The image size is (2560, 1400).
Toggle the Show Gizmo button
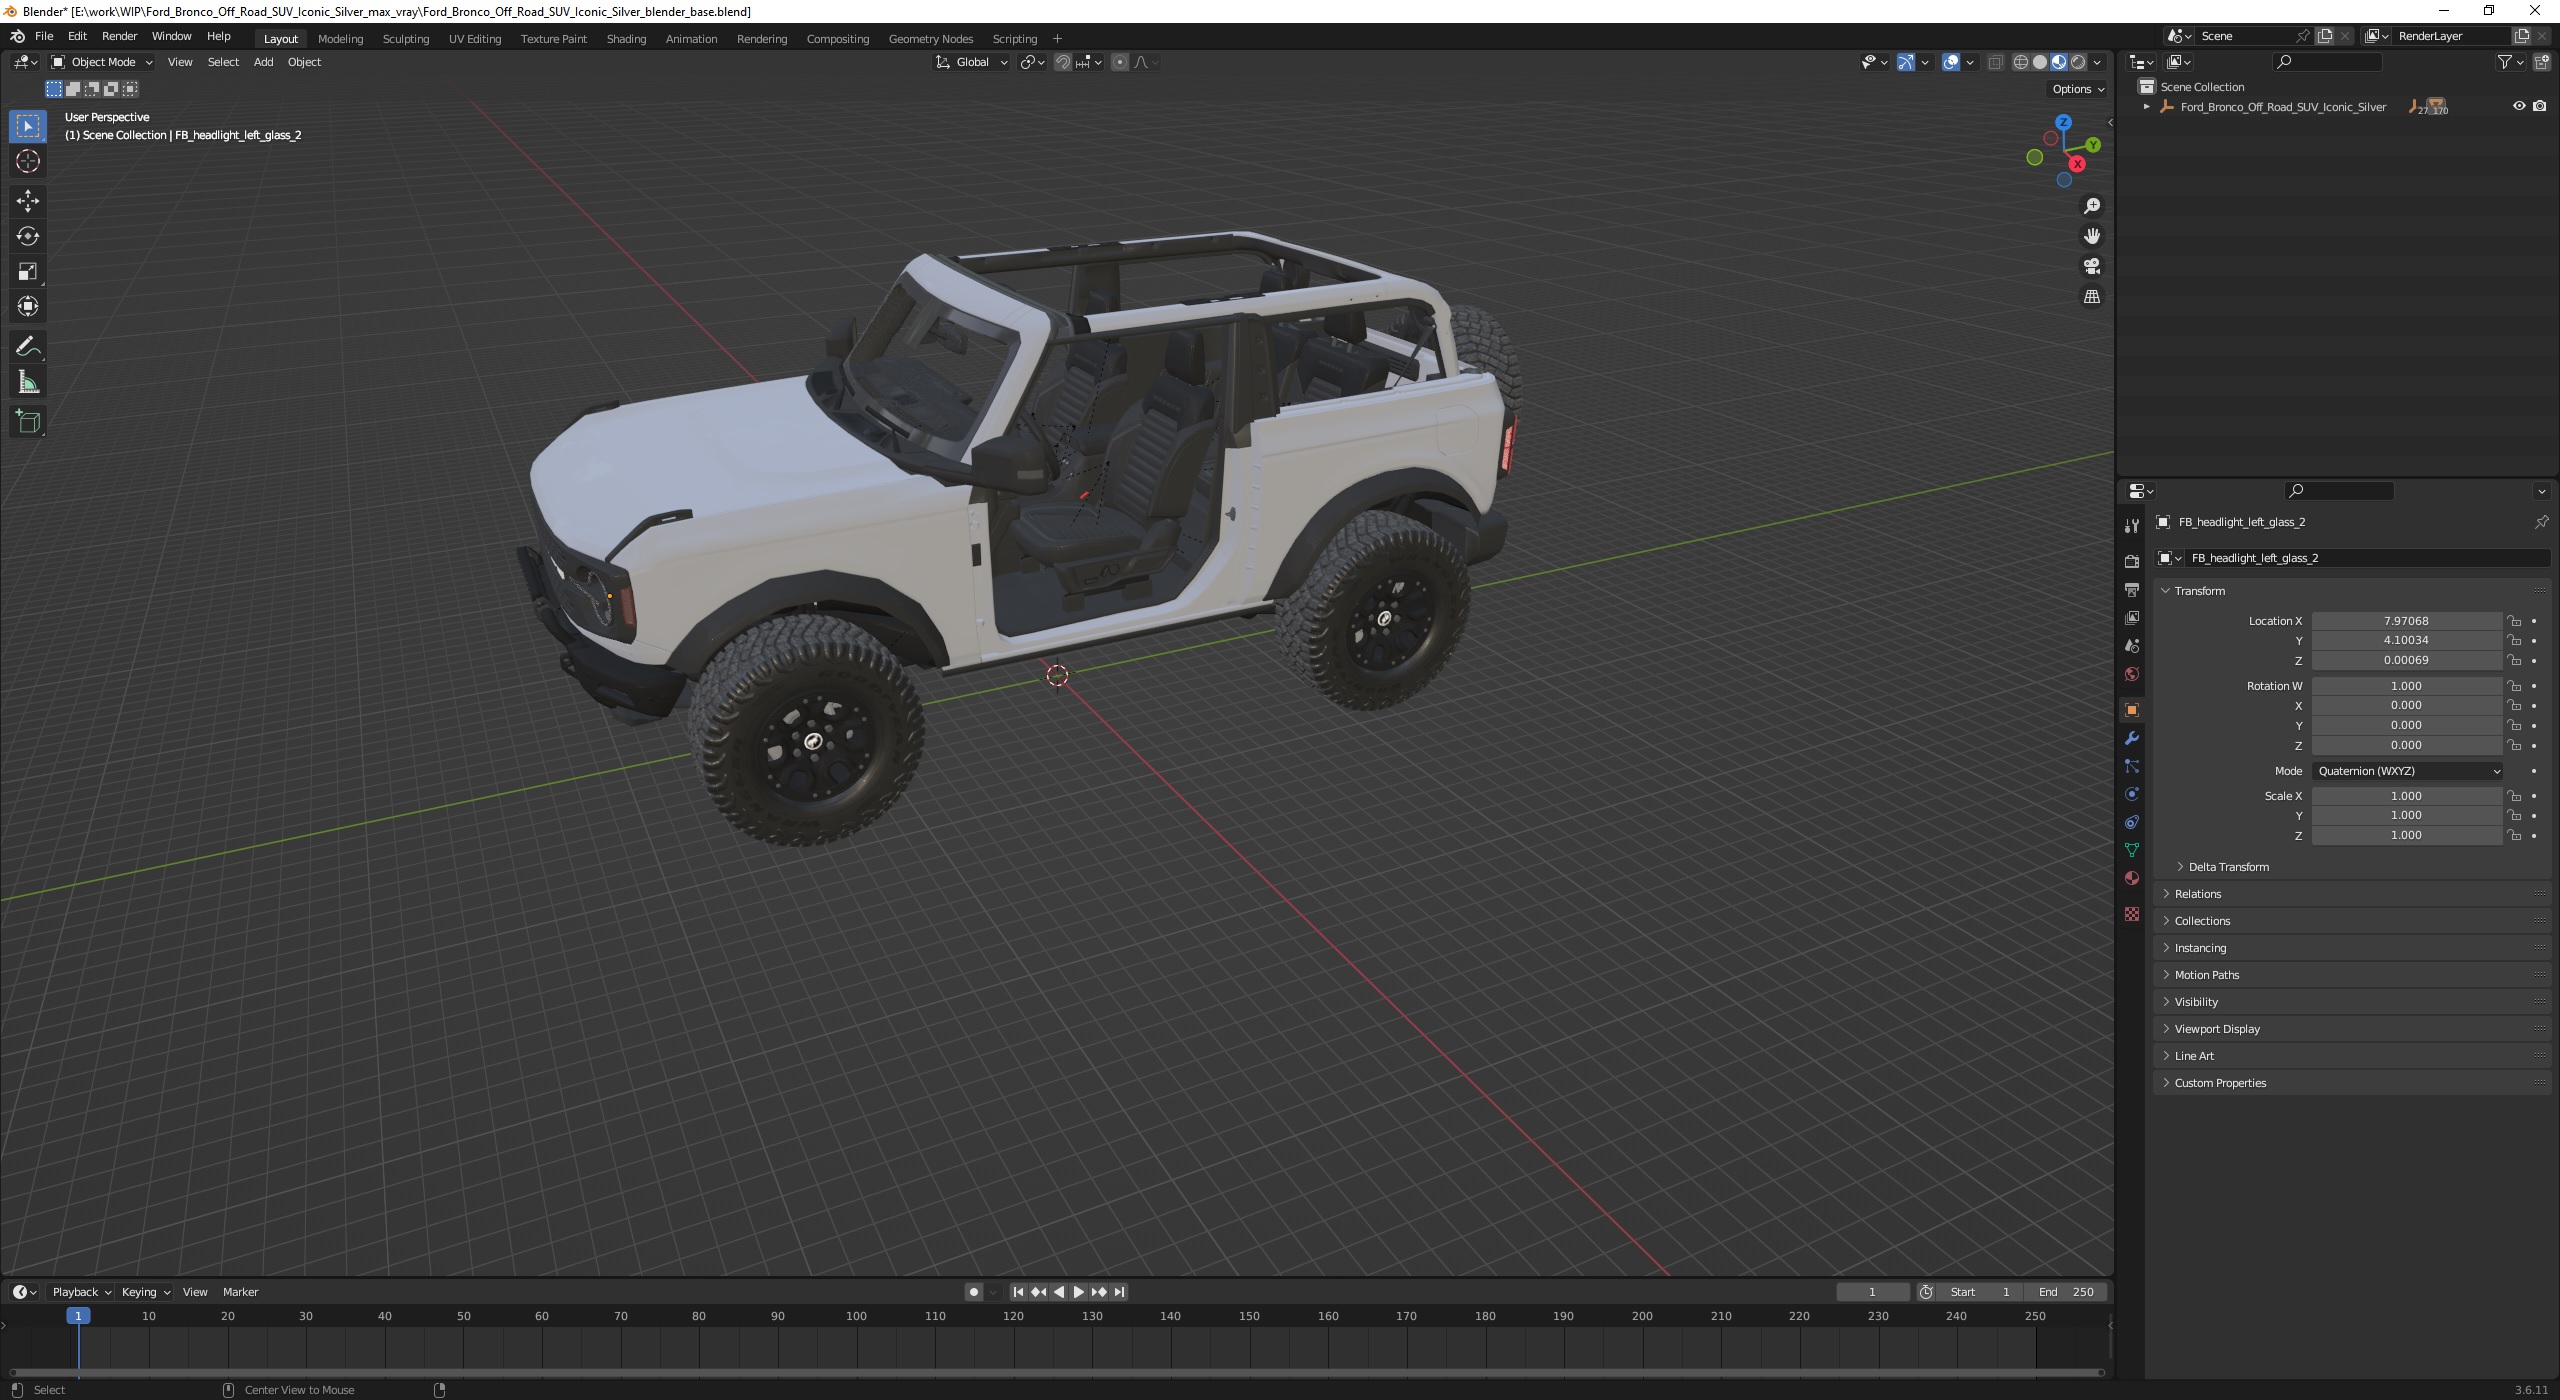pyautogui.click(x=1906, y=62)
